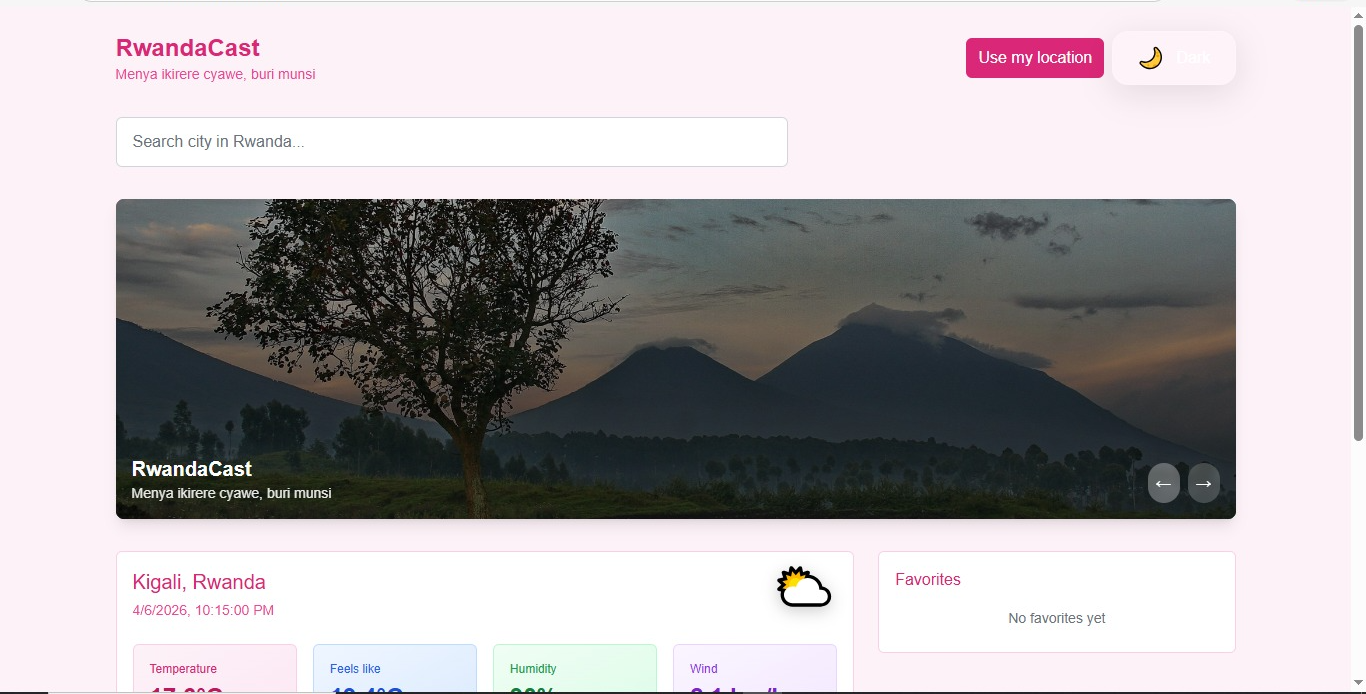Click the Use my location button
Image resolution: width=1366 pixels, height=694 pixels.
coord(1035,58)
